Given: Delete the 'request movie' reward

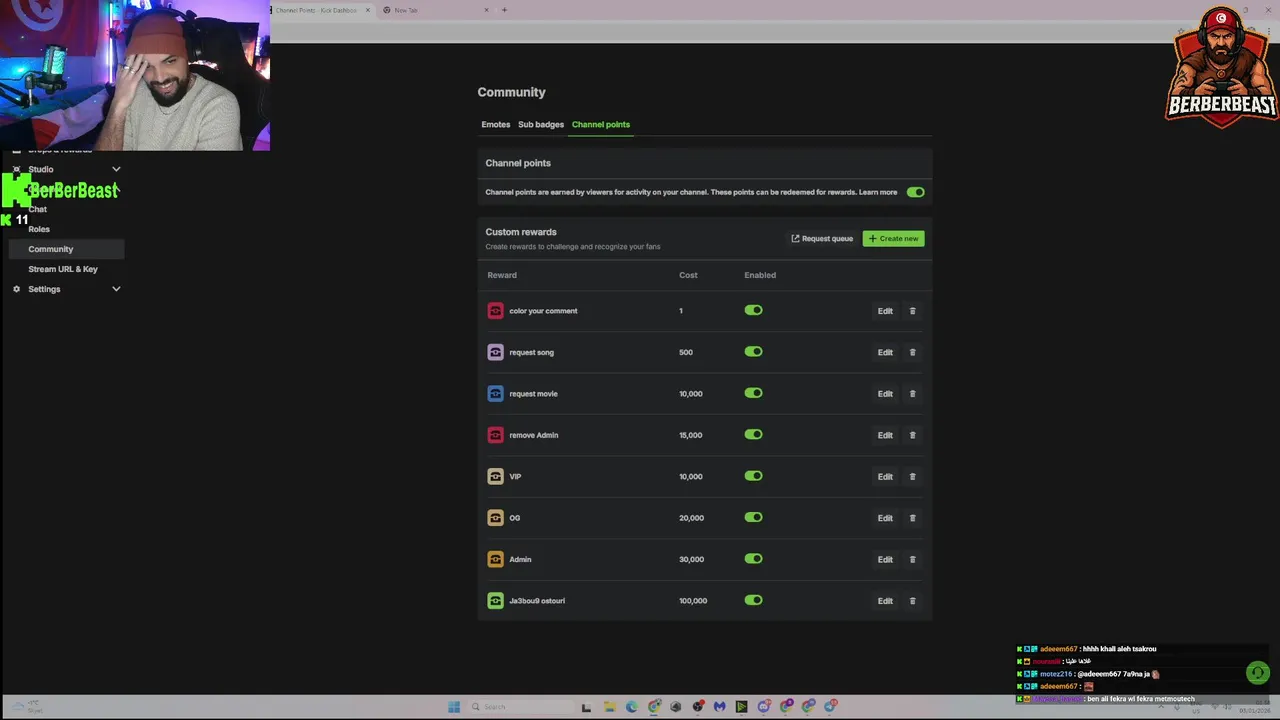Looking at the screenshot, I should coord(912,394).
